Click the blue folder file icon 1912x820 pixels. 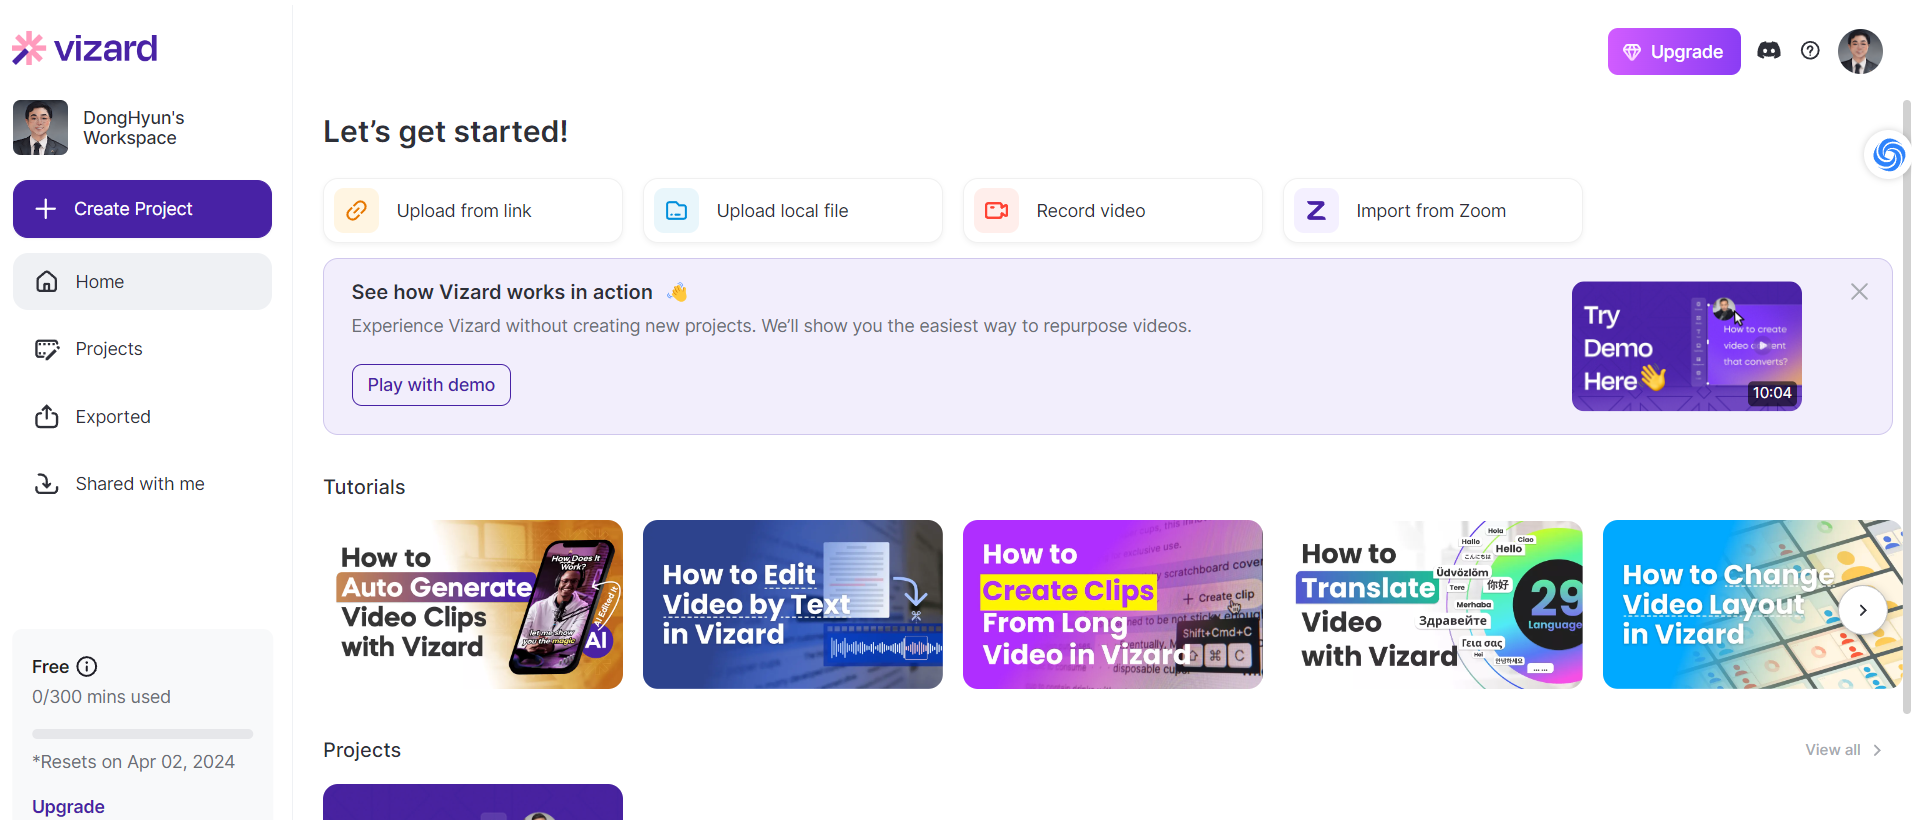pos(676,211)
